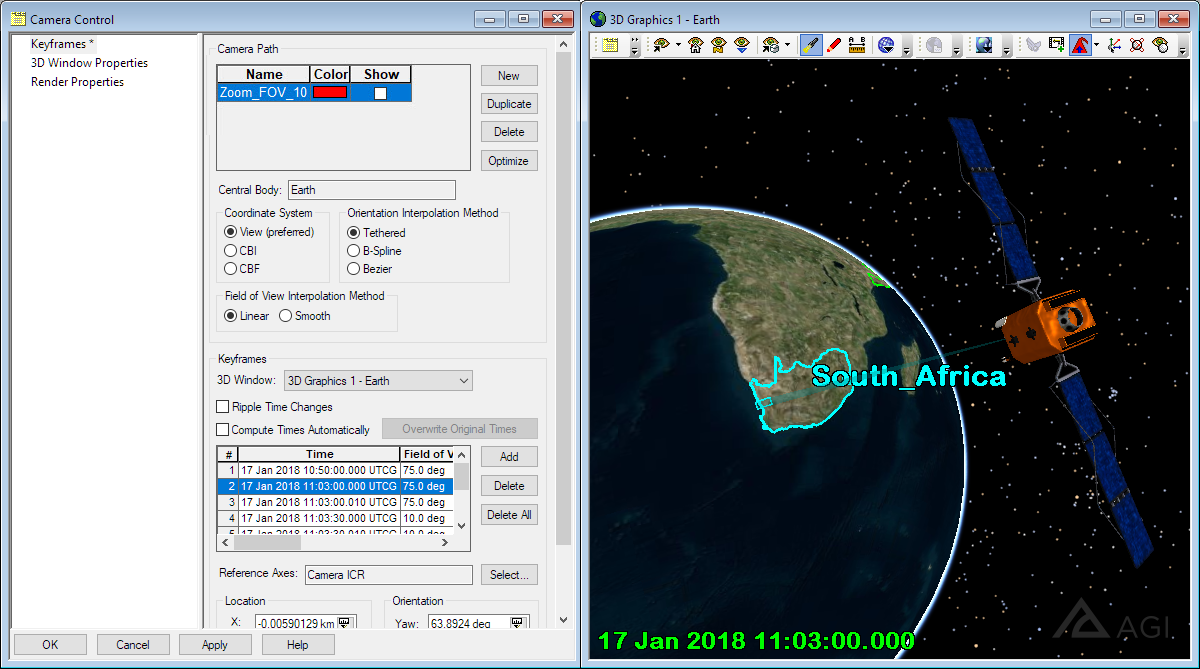Expand toolbar overflow after properties icon

point(634,47)
